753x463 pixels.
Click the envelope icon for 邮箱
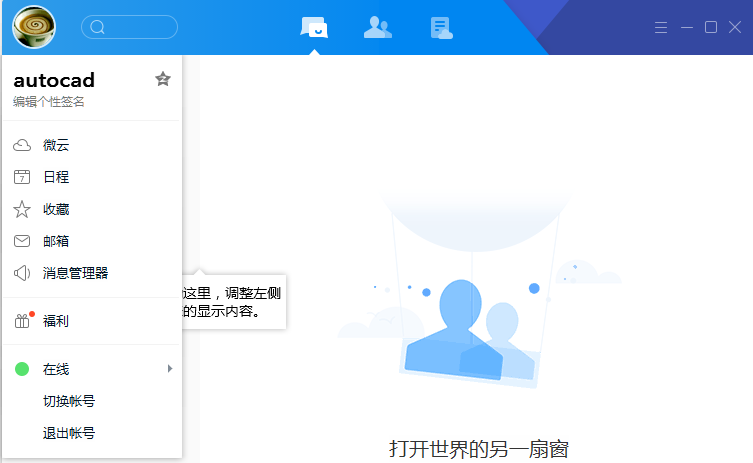pos(22,241)
